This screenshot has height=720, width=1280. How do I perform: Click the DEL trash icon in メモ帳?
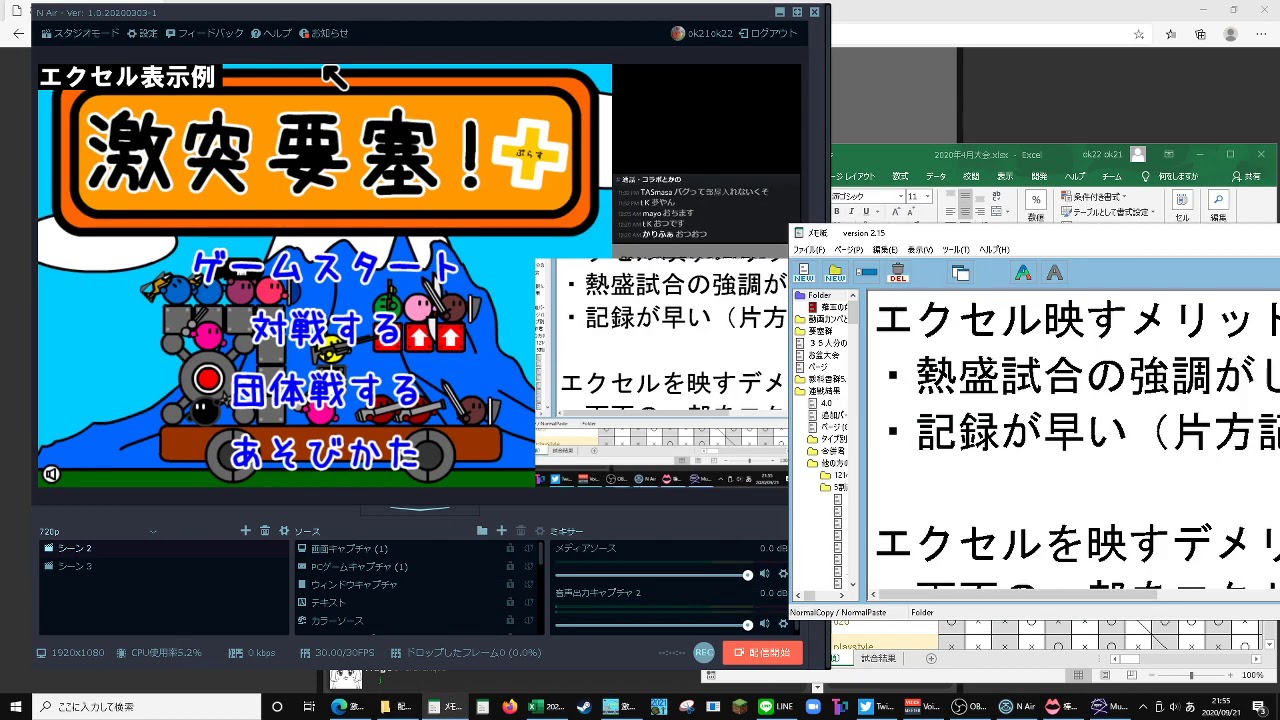898,273
